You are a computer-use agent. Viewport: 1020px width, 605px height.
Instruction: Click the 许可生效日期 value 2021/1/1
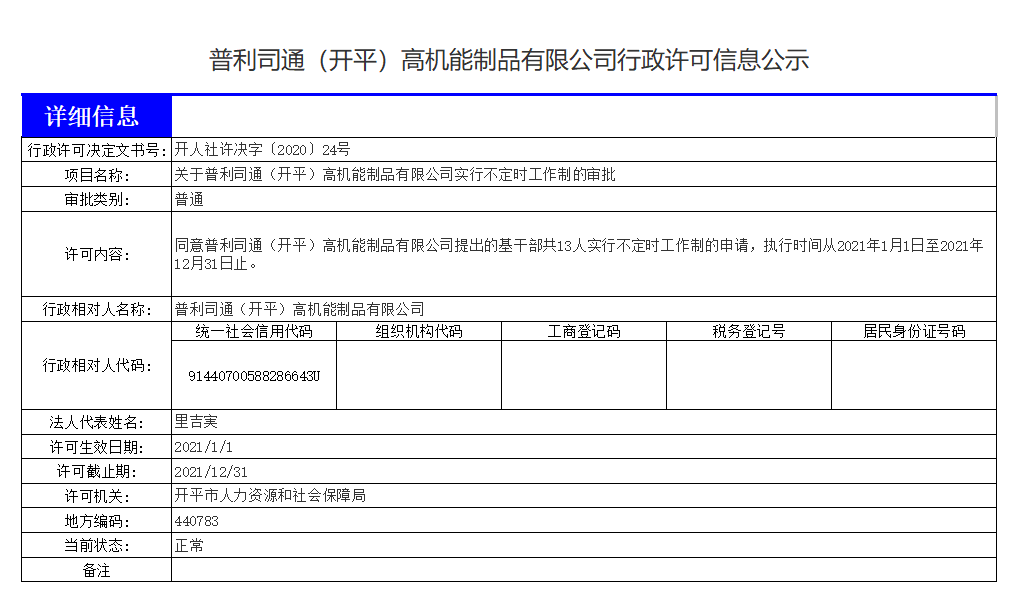203,447
